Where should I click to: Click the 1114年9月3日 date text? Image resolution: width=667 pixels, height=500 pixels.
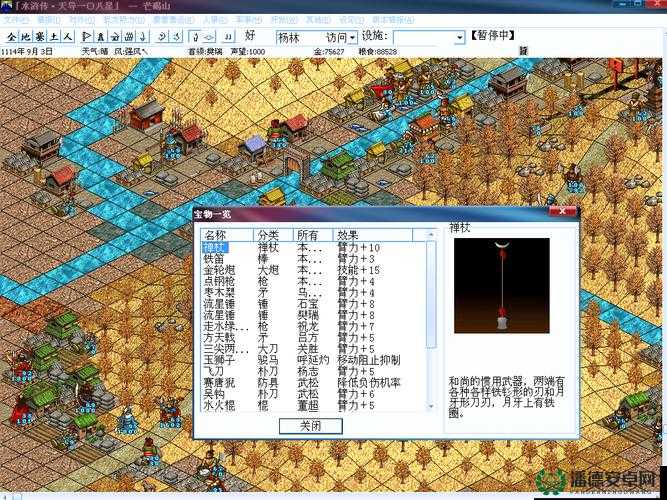27,51
